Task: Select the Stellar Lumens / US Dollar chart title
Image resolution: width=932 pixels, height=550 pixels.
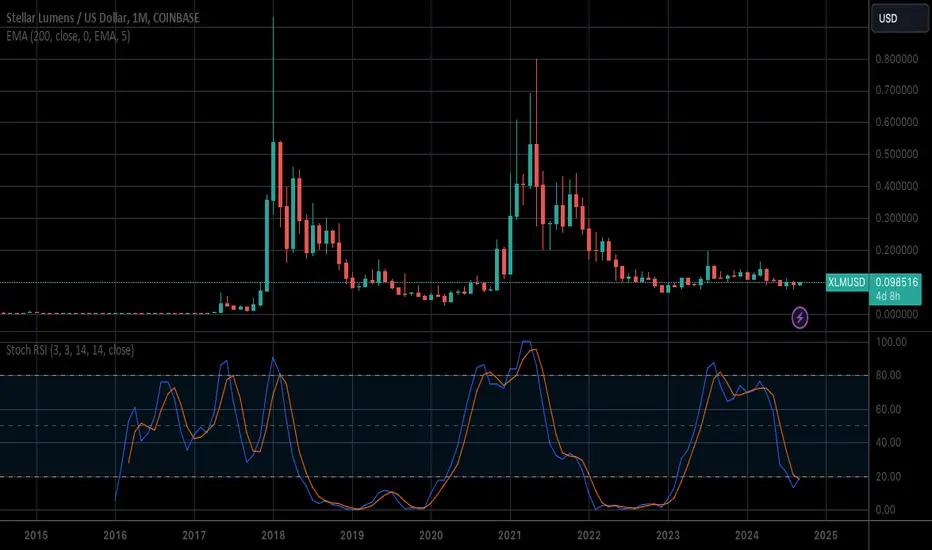Action: 103,18
